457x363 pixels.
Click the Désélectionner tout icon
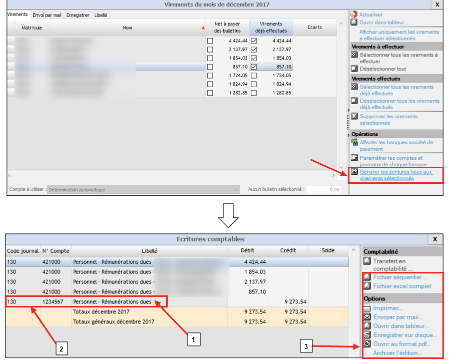pyautogui.click(x=355, y=69)
